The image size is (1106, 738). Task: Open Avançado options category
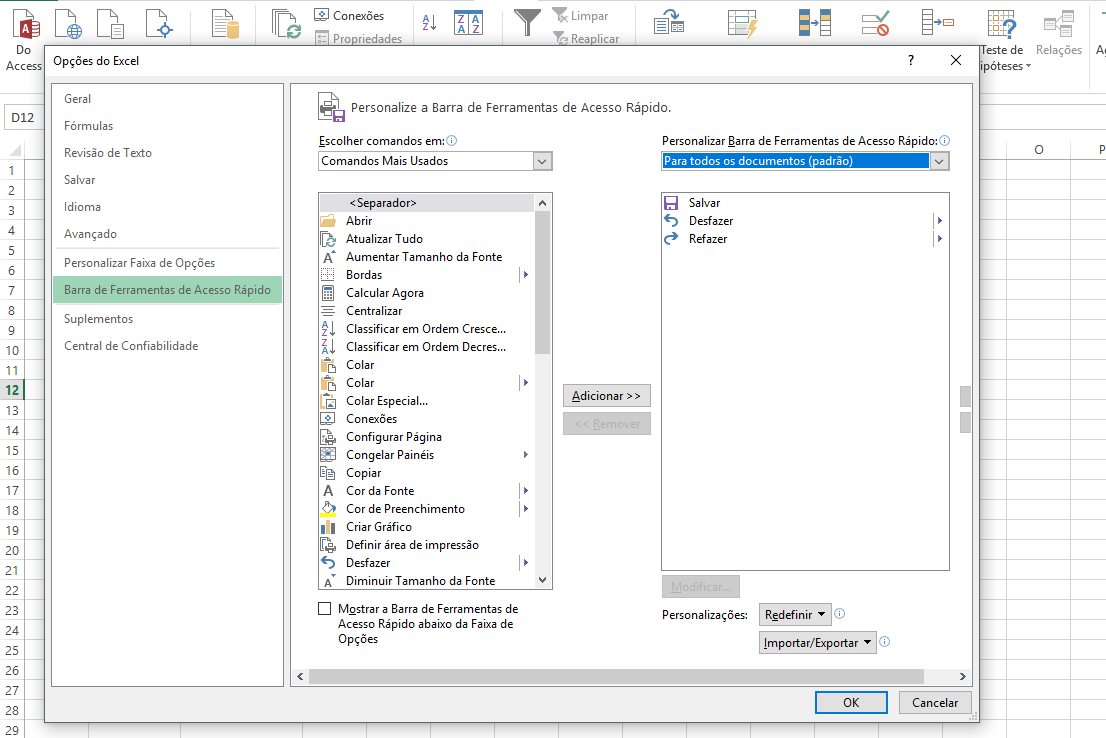(166, 234)
